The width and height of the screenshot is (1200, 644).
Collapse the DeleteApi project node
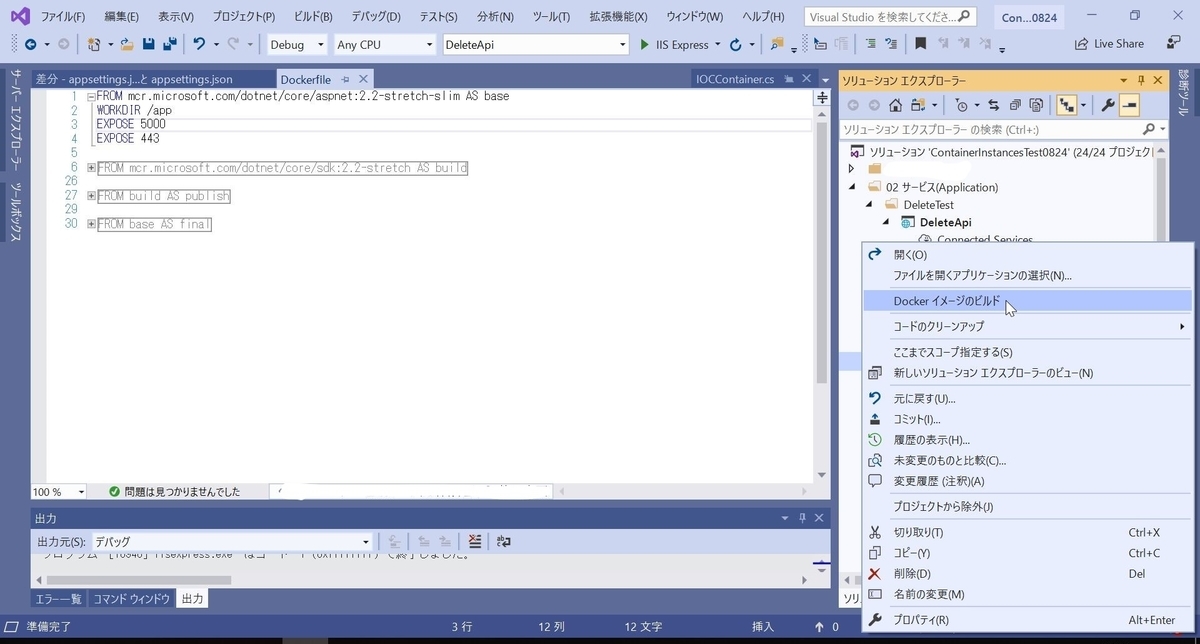pyautogui.click(x=886, y=222)
